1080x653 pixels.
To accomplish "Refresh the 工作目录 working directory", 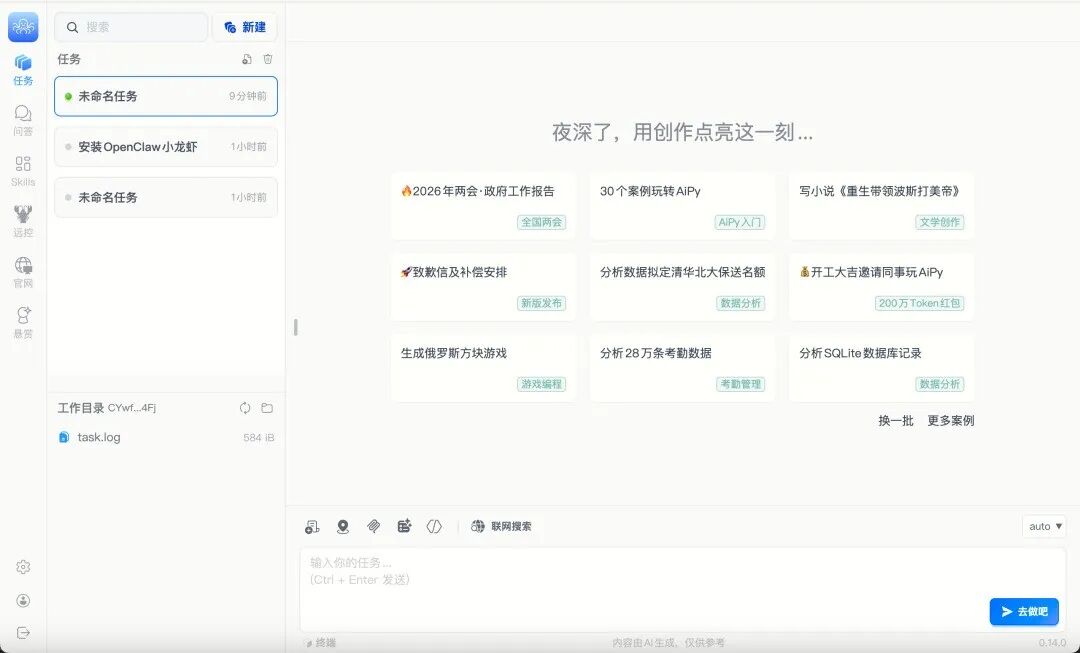I will (x=244, y=407).
